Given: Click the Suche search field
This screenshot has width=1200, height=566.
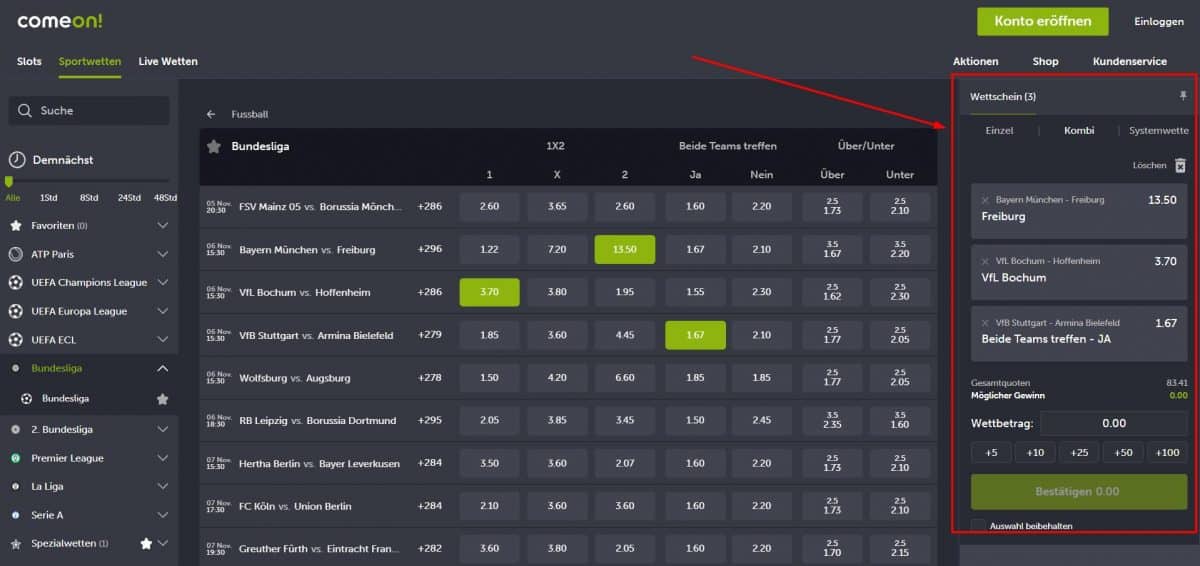Looking at the screenshot, I should pyautogui.click(x=89, y=111).
